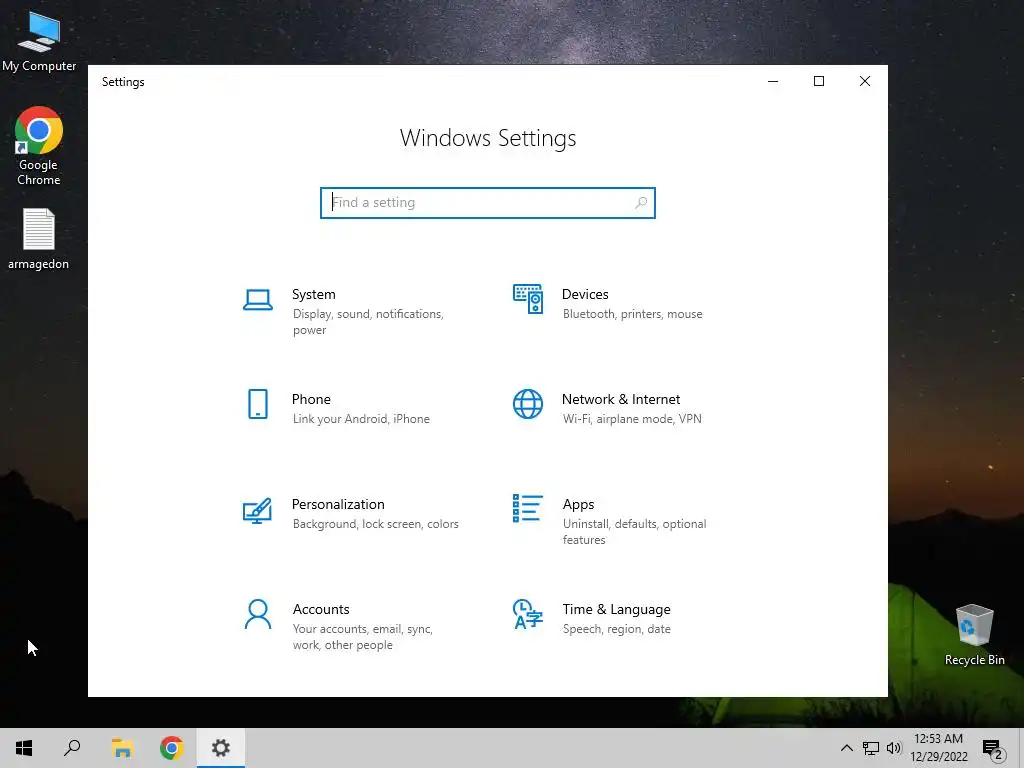Open the Accounts heading link
The height and width of the screenshot is (768, 1024).
321,609
